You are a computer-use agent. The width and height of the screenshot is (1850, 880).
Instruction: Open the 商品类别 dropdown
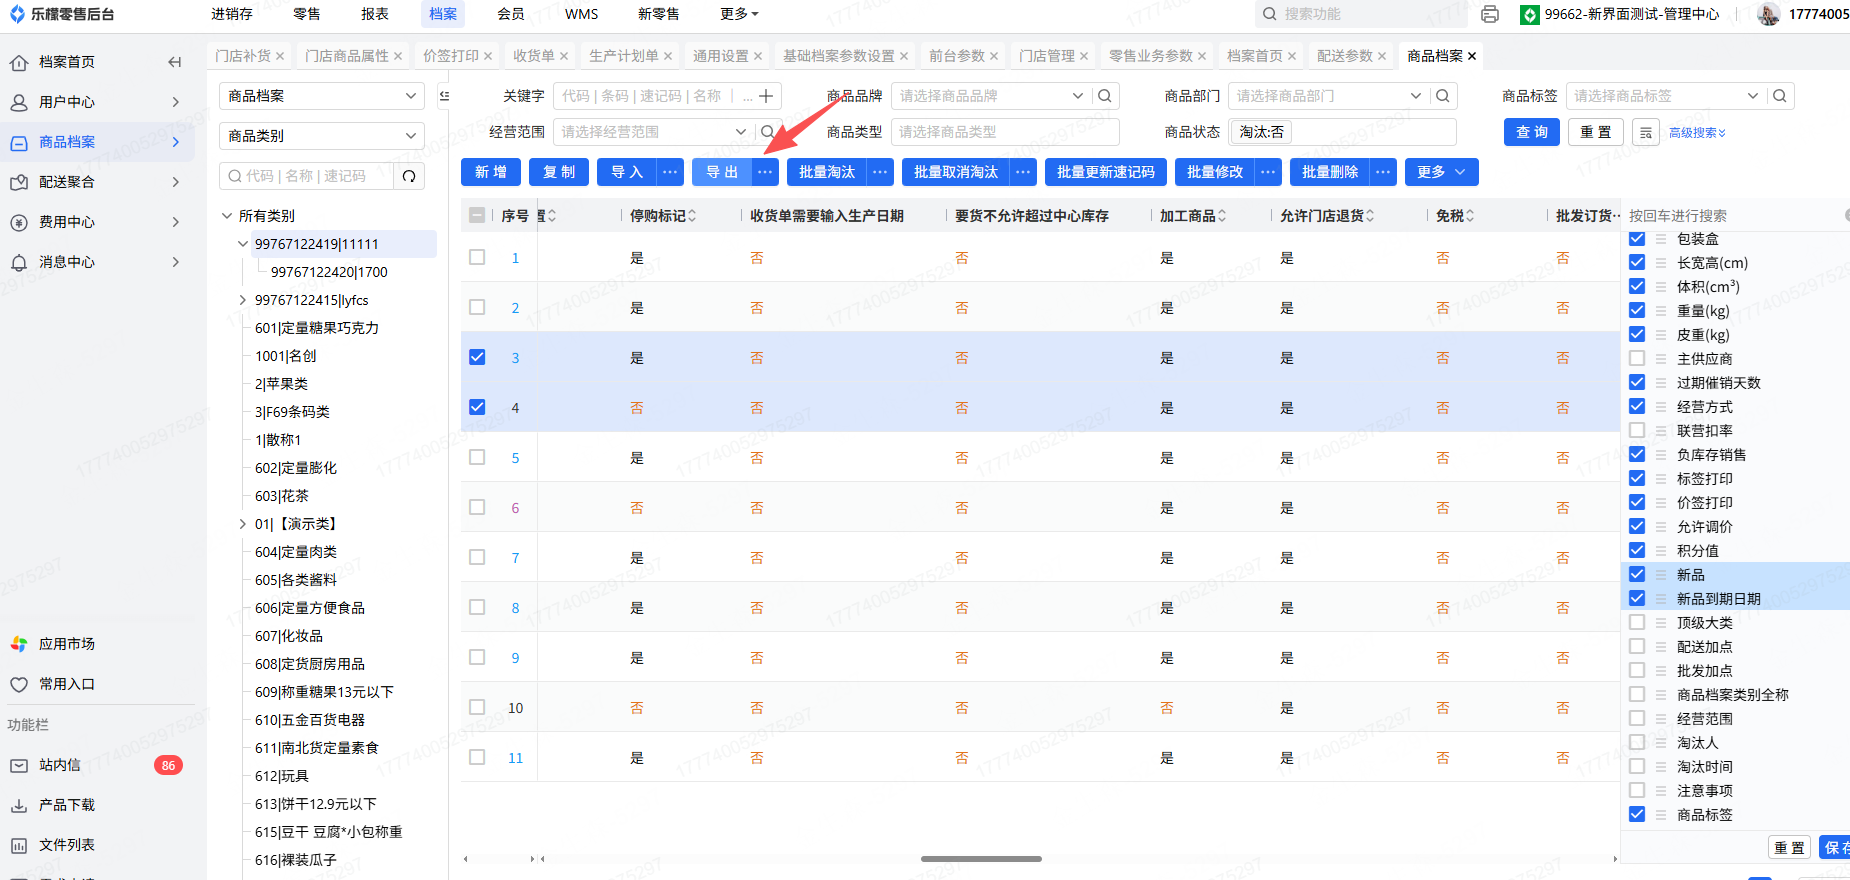coord(321,136)
